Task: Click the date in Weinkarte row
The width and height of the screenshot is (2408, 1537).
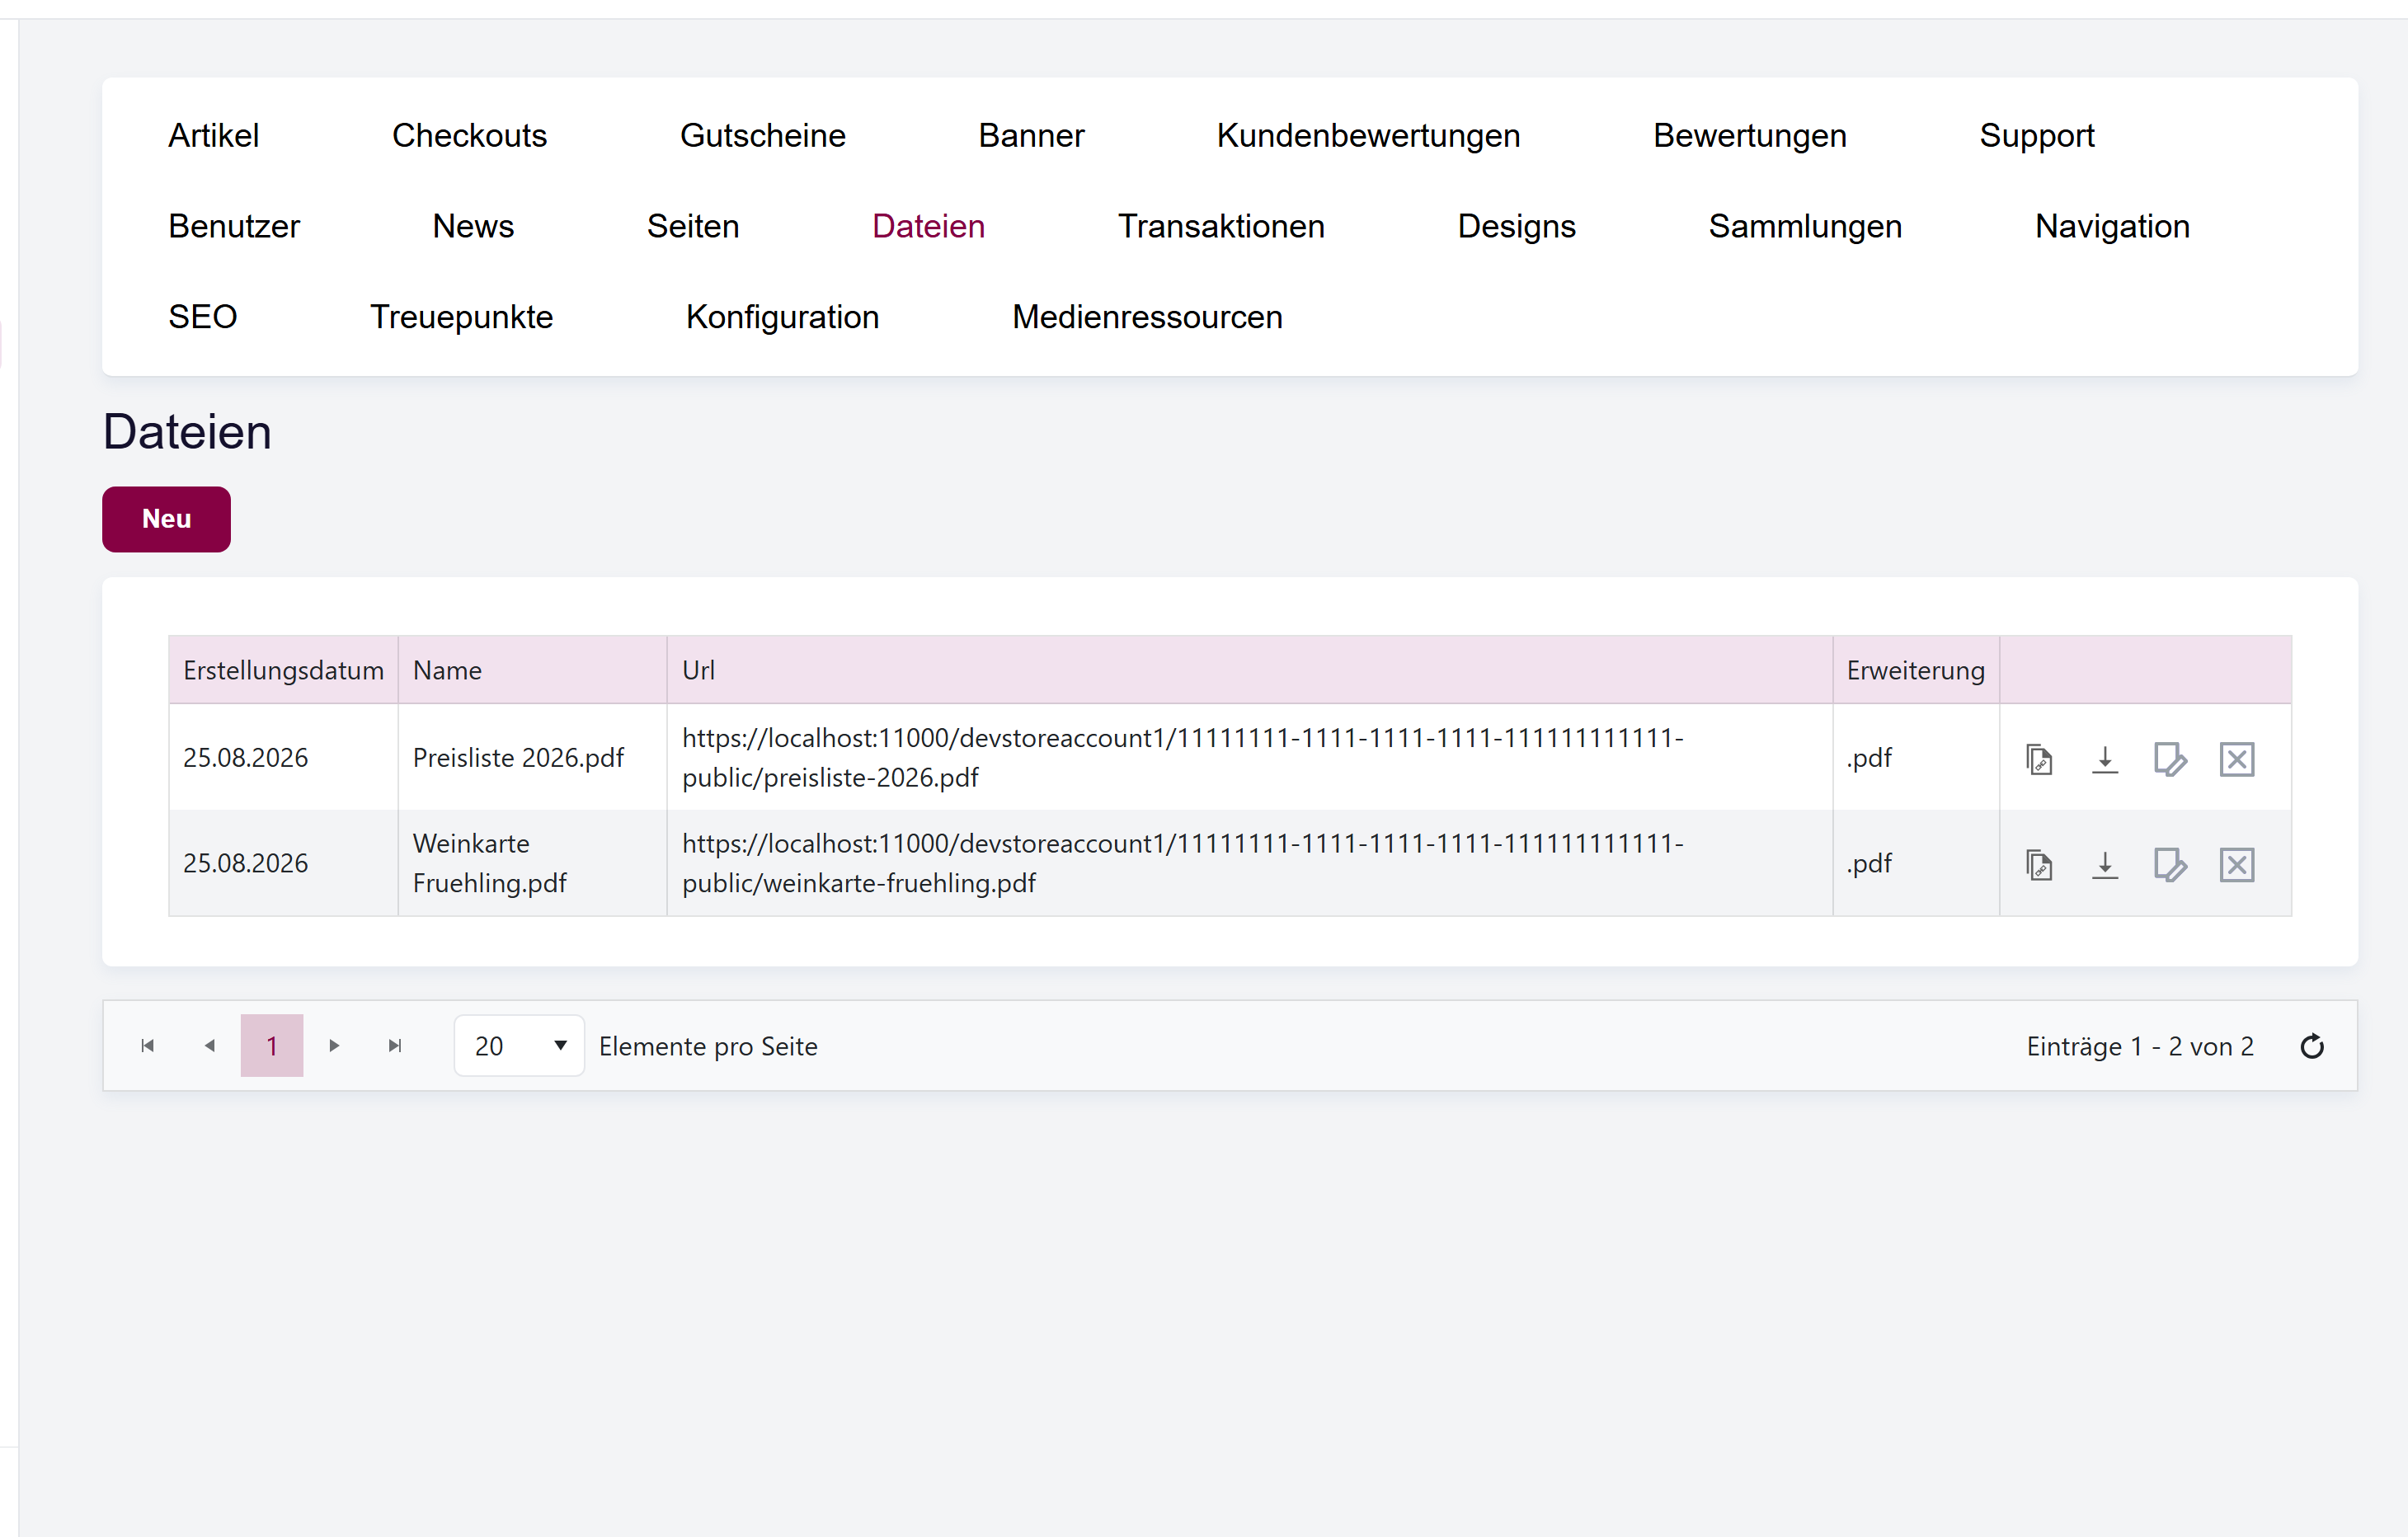Action: (x=245, y=863)
